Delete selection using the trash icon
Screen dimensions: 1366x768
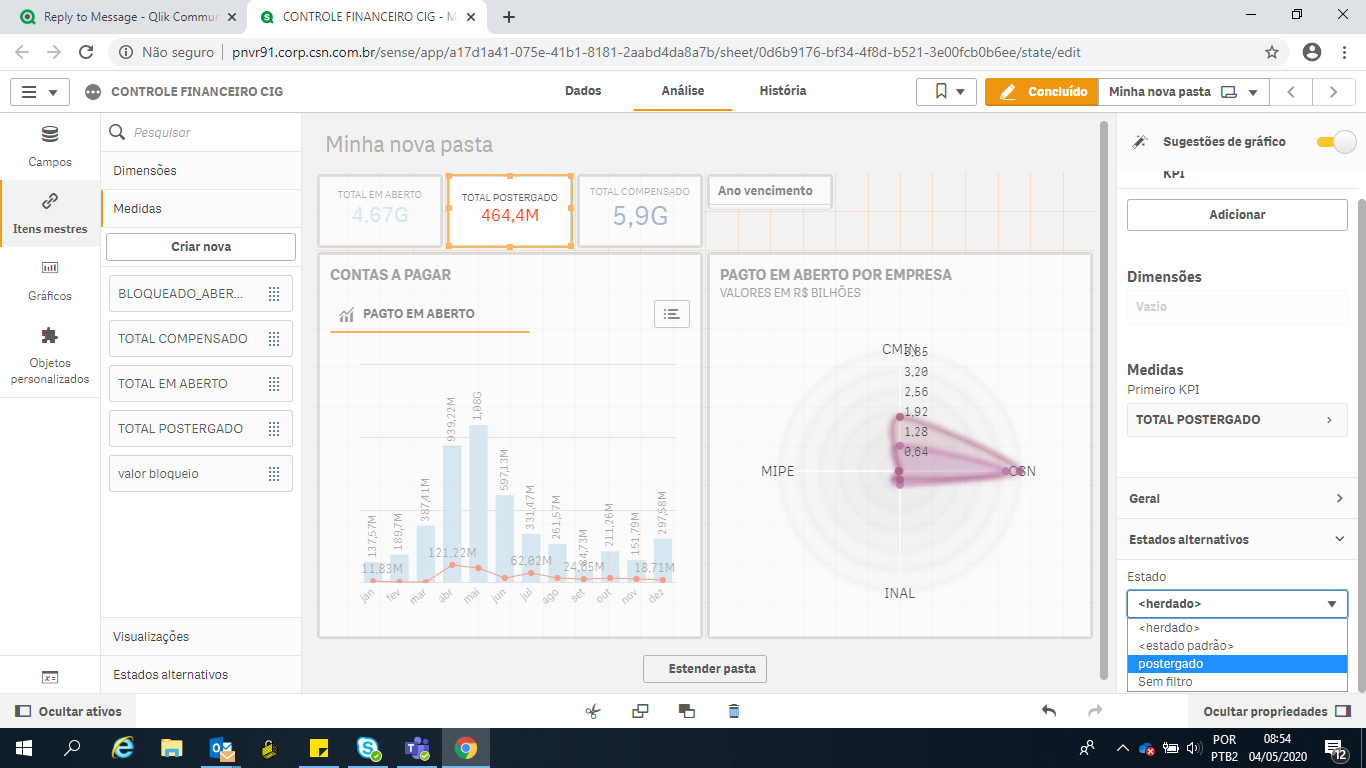tap(733, 711)
